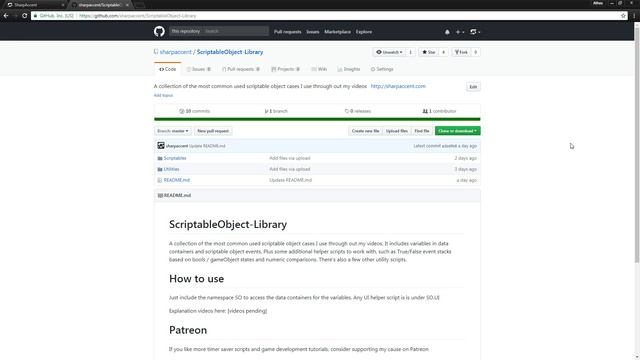Viewport: 640px width, 360px height.
Task: Open the notifications bell
Action: 447,32
